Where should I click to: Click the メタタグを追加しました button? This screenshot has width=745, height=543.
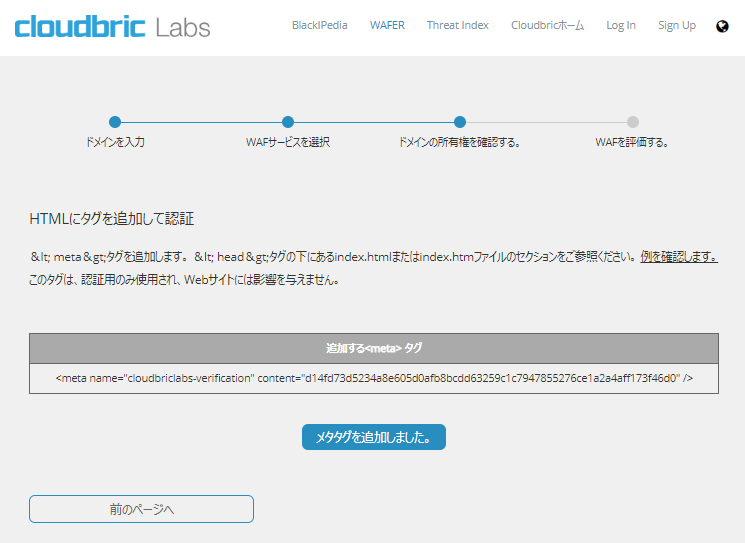[374, 437]
